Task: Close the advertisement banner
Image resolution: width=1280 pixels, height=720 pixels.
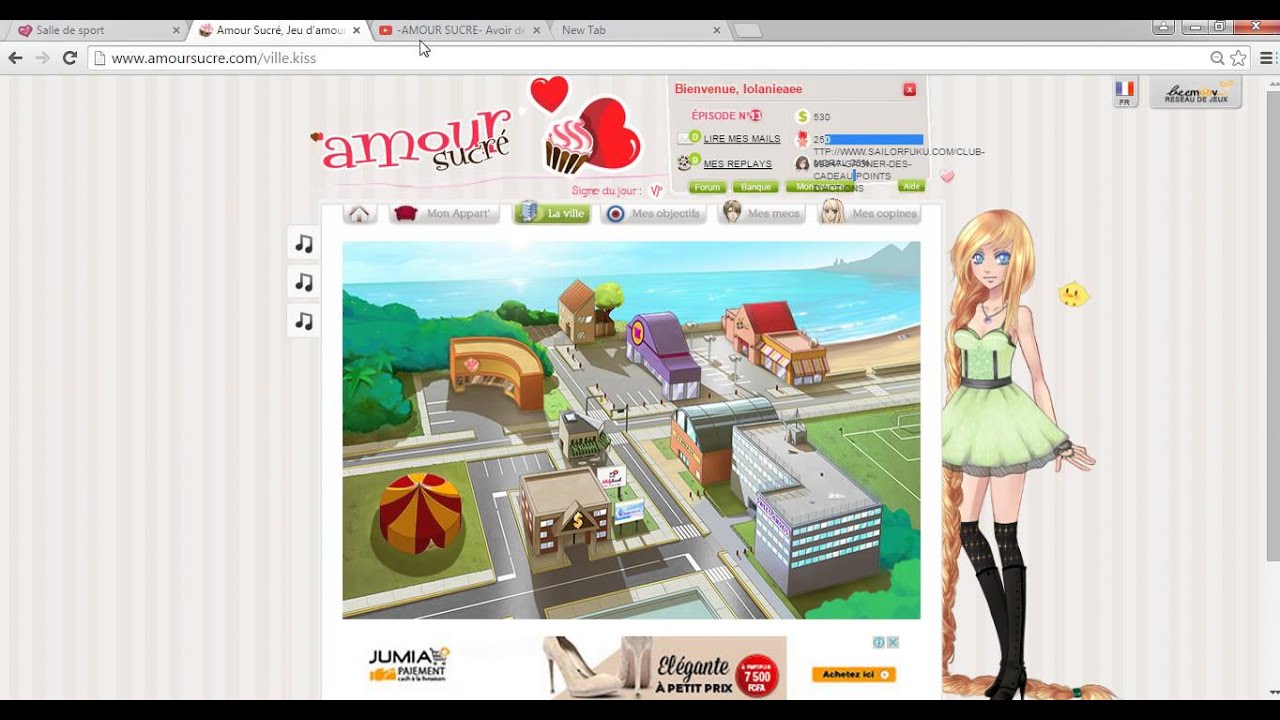Action: click(x=893, y=643)
